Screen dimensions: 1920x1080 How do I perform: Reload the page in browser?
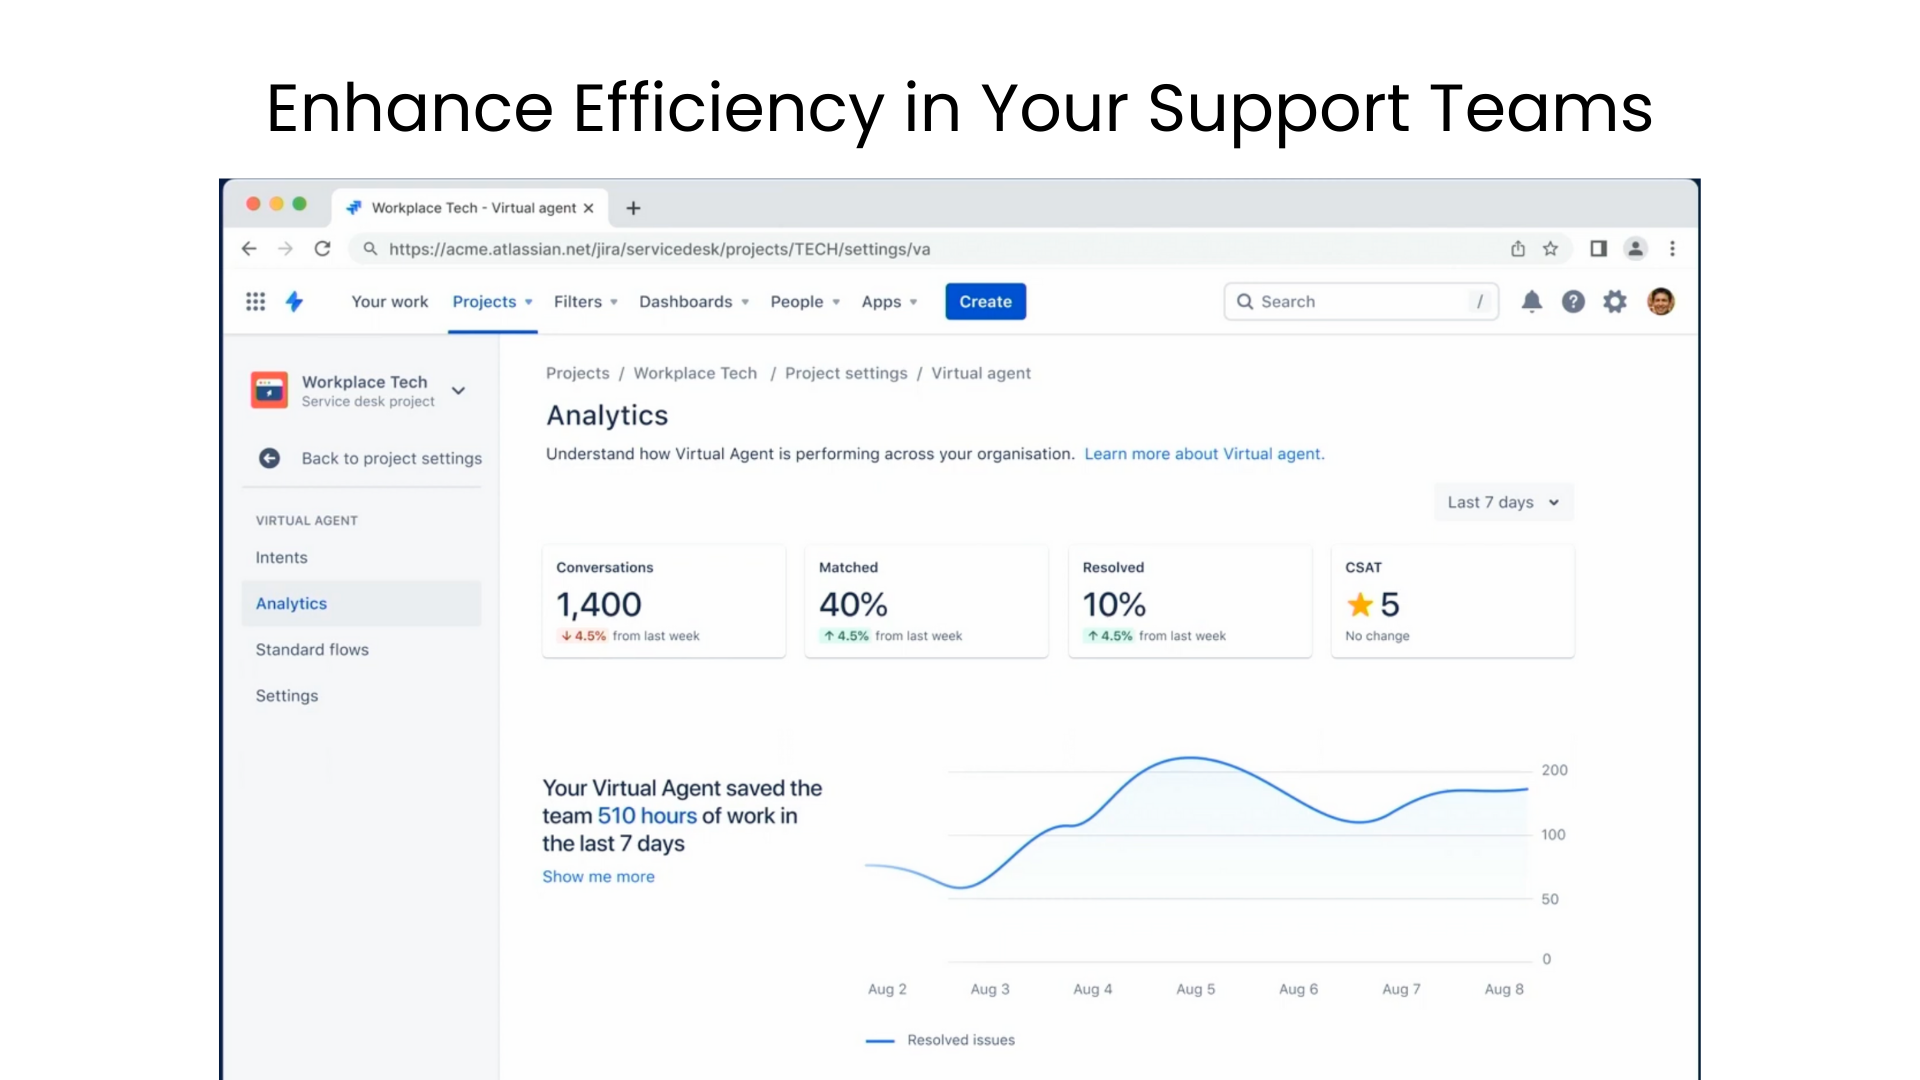322,249
